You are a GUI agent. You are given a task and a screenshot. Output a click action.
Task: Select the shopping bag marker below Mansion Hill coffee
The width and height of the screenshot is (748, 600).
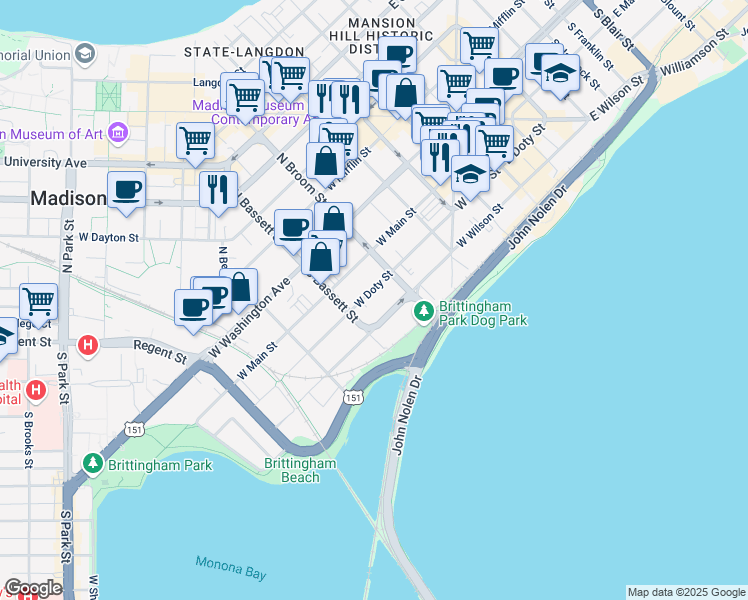(x=405, y=95)
